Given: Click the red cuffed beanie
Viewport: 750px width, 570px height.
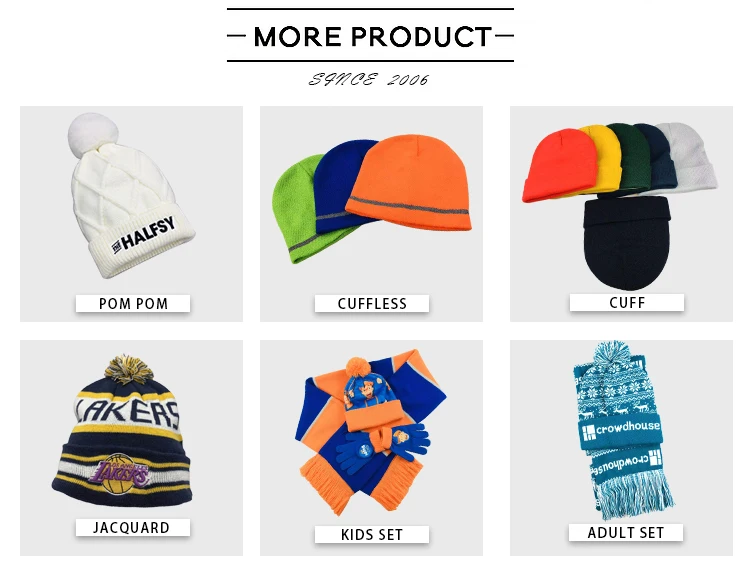Looking at the screenshot, I should click(x=559, y=165).
